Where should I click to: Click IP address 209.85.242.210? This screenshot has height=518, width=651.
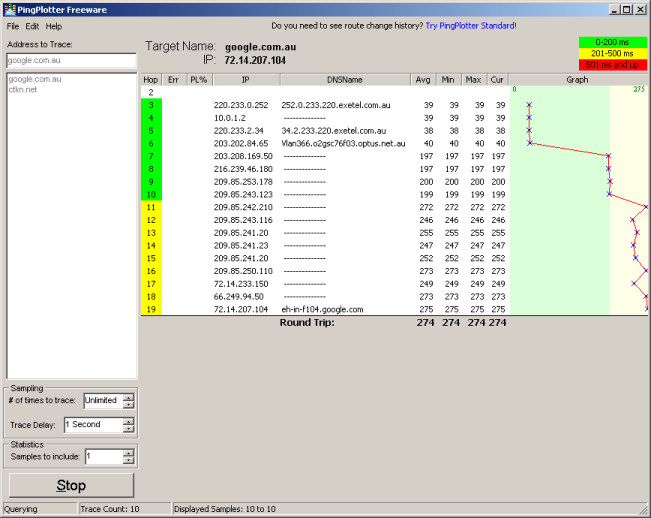pyautogui.click(x=243, y=207)
